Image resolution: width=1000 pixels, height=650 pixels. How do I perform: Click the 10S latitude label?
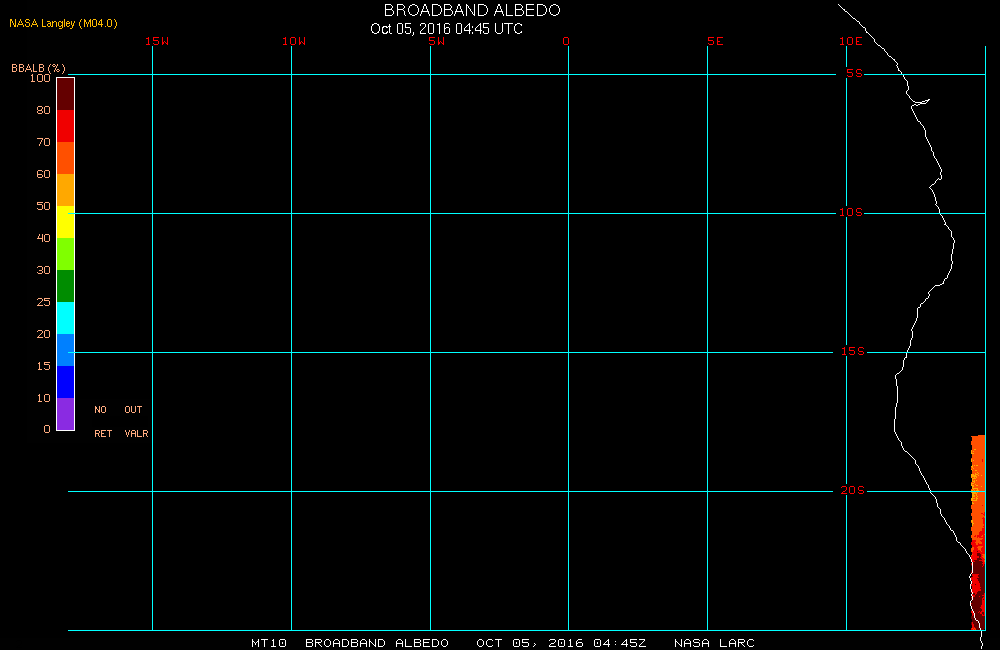click(851, 212)
